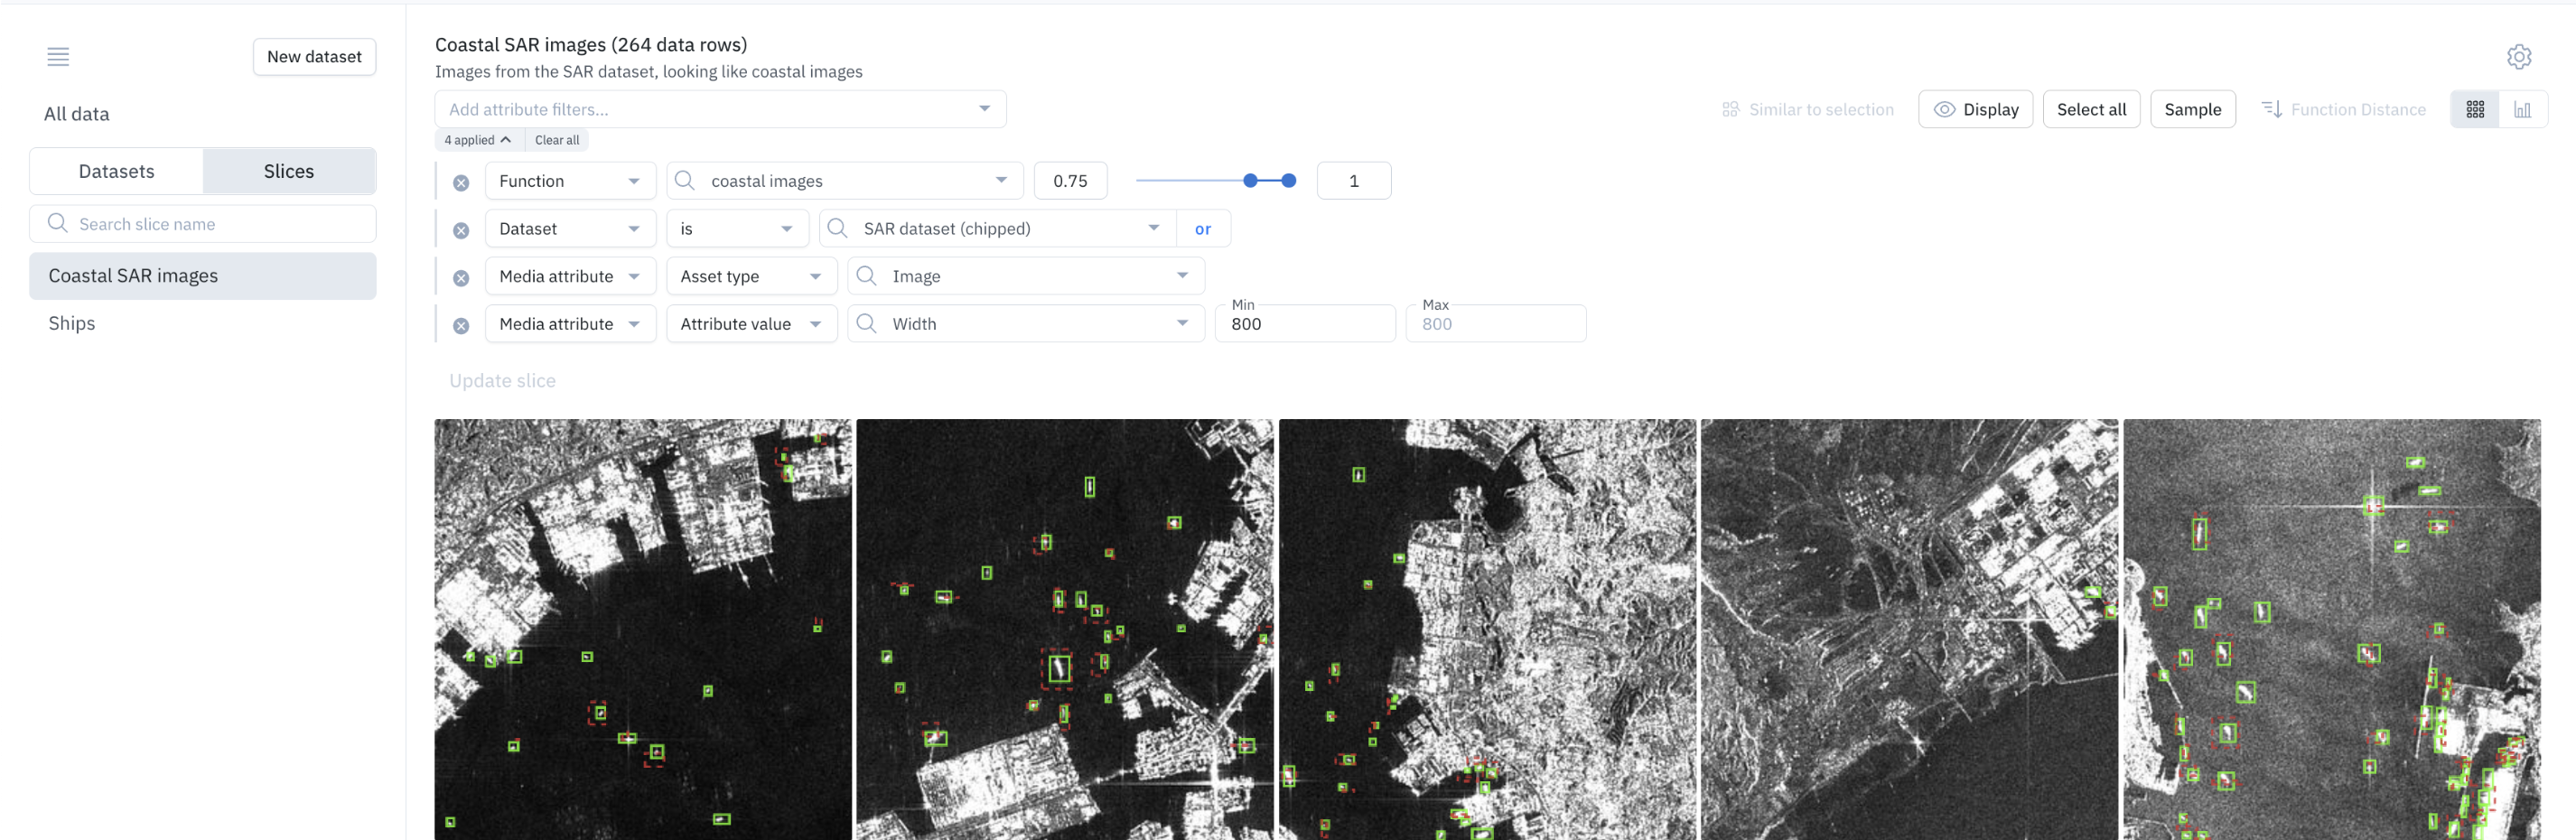Click the Max width input field
Viewport: 2576px width, 840px height.
click(1495, 324)
